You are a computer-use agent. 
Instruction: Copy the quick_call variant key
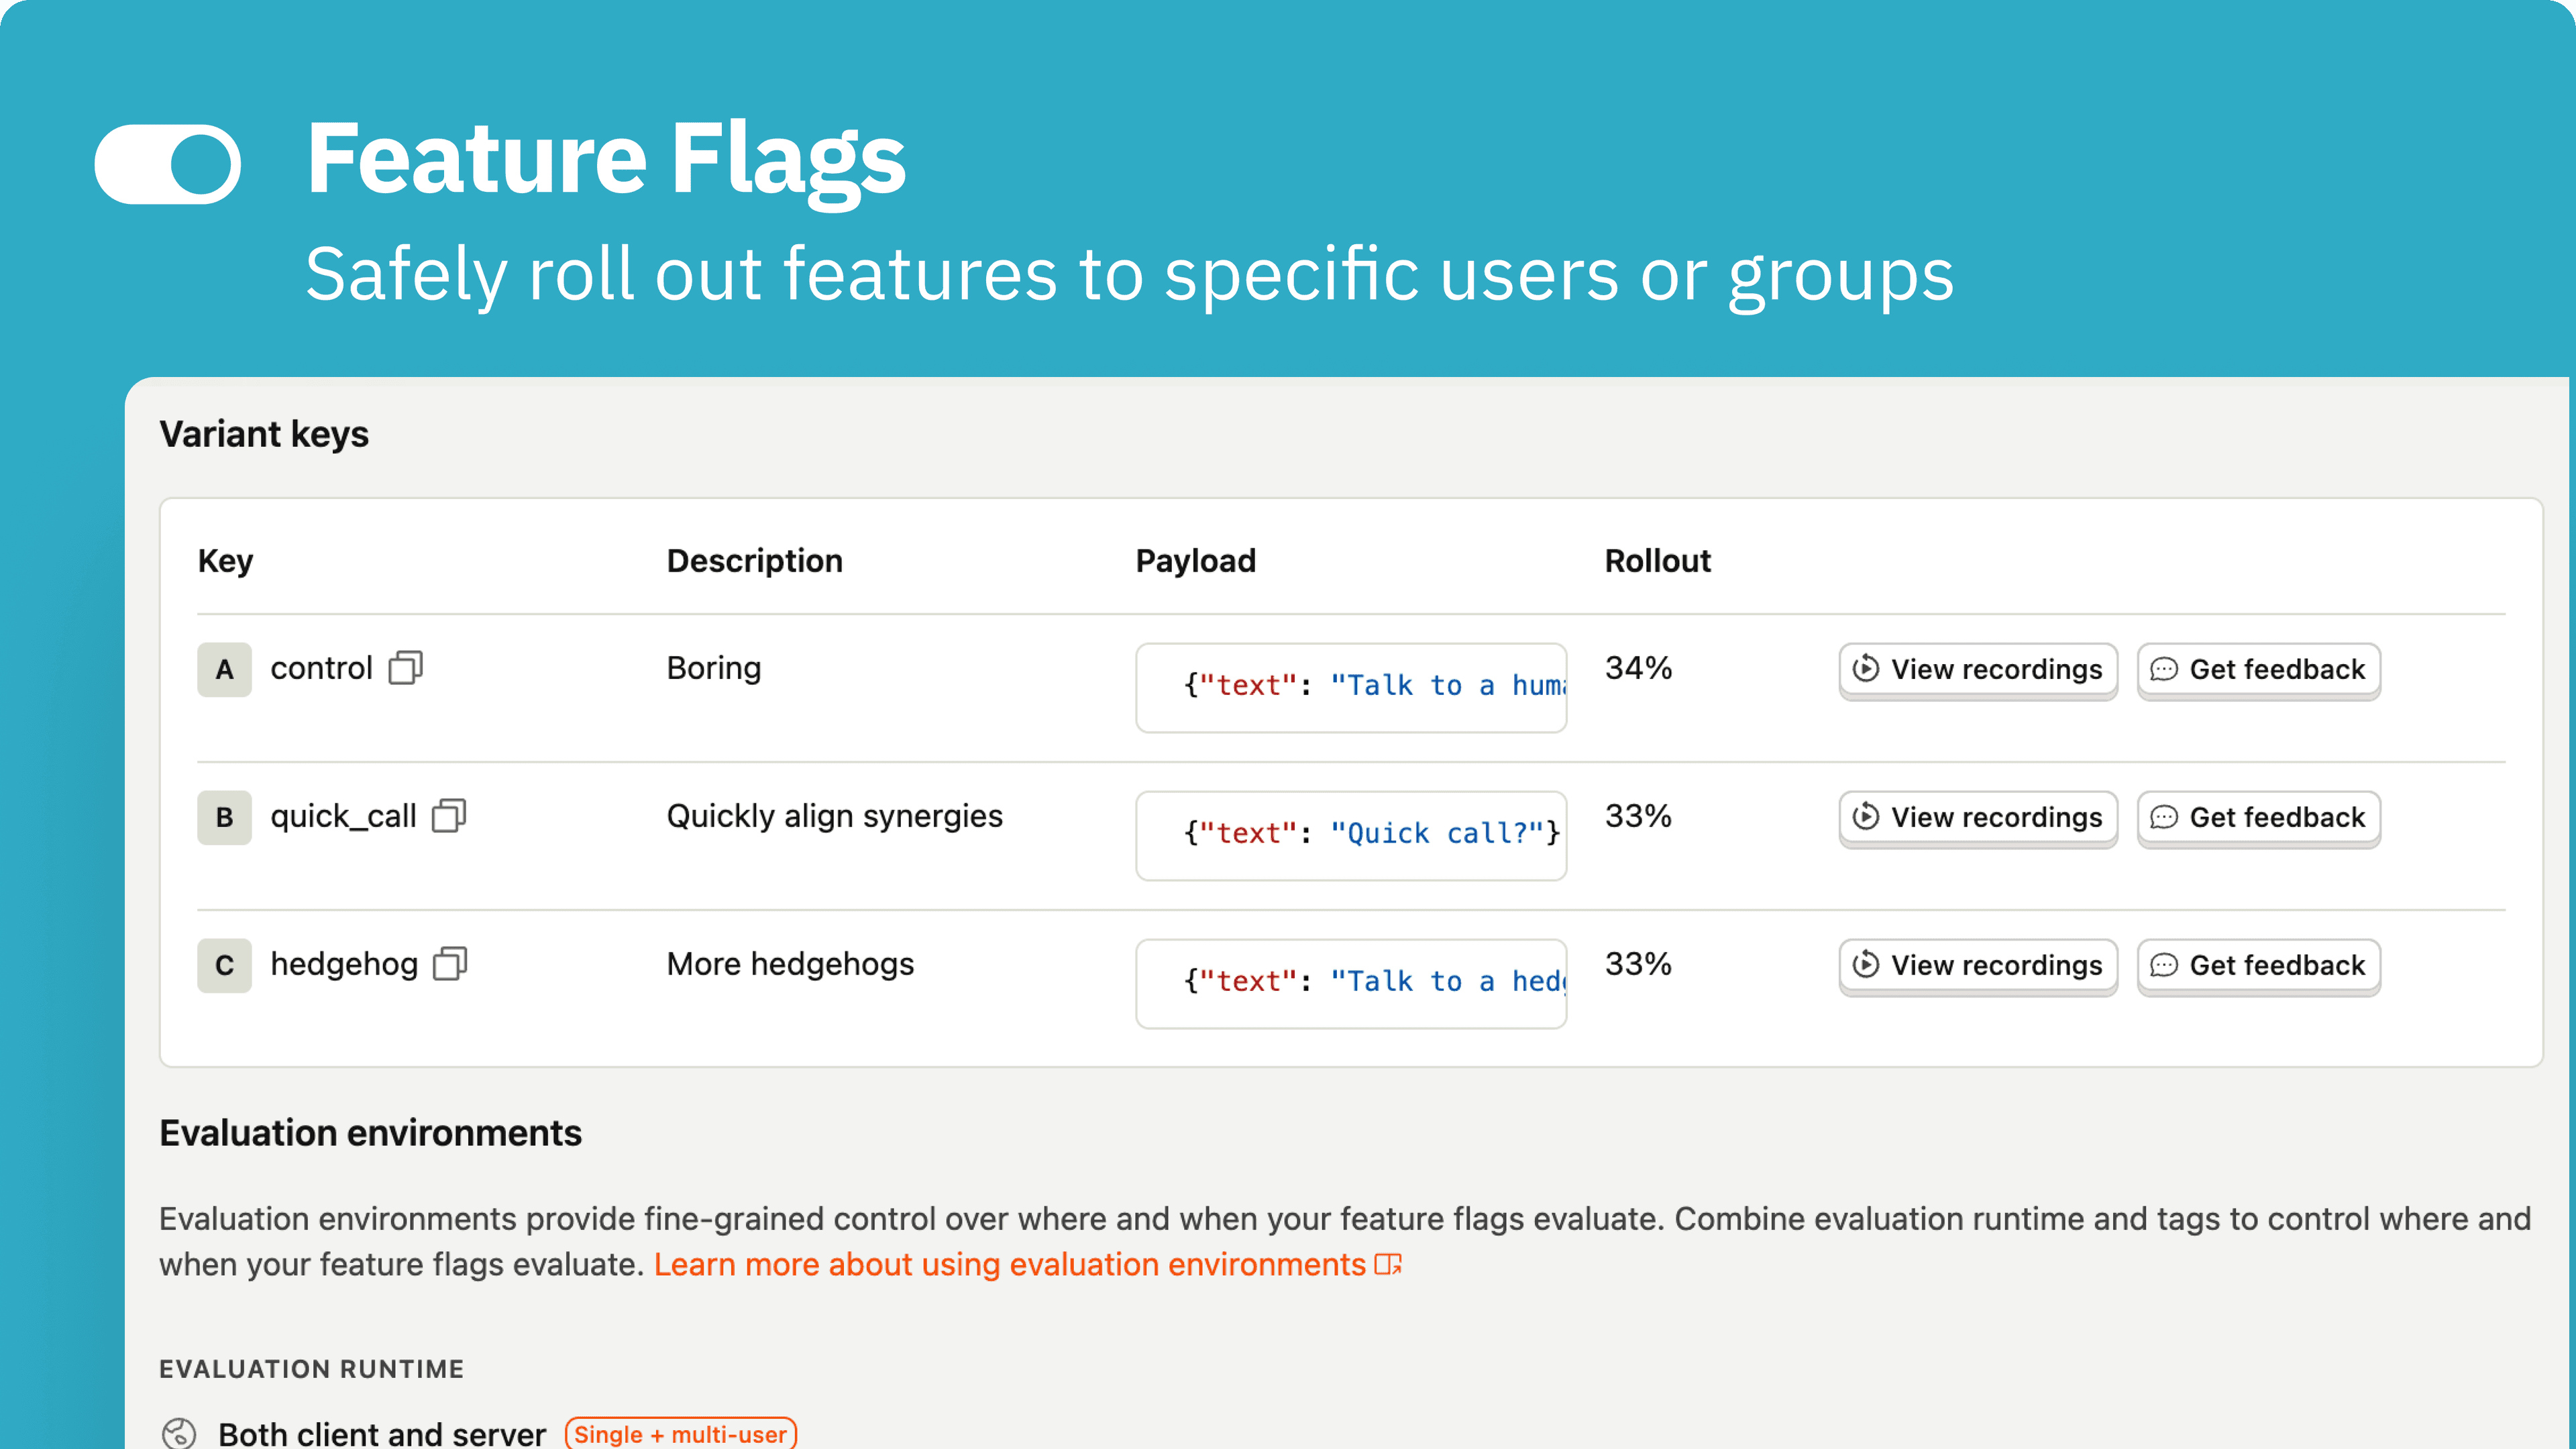449,816
